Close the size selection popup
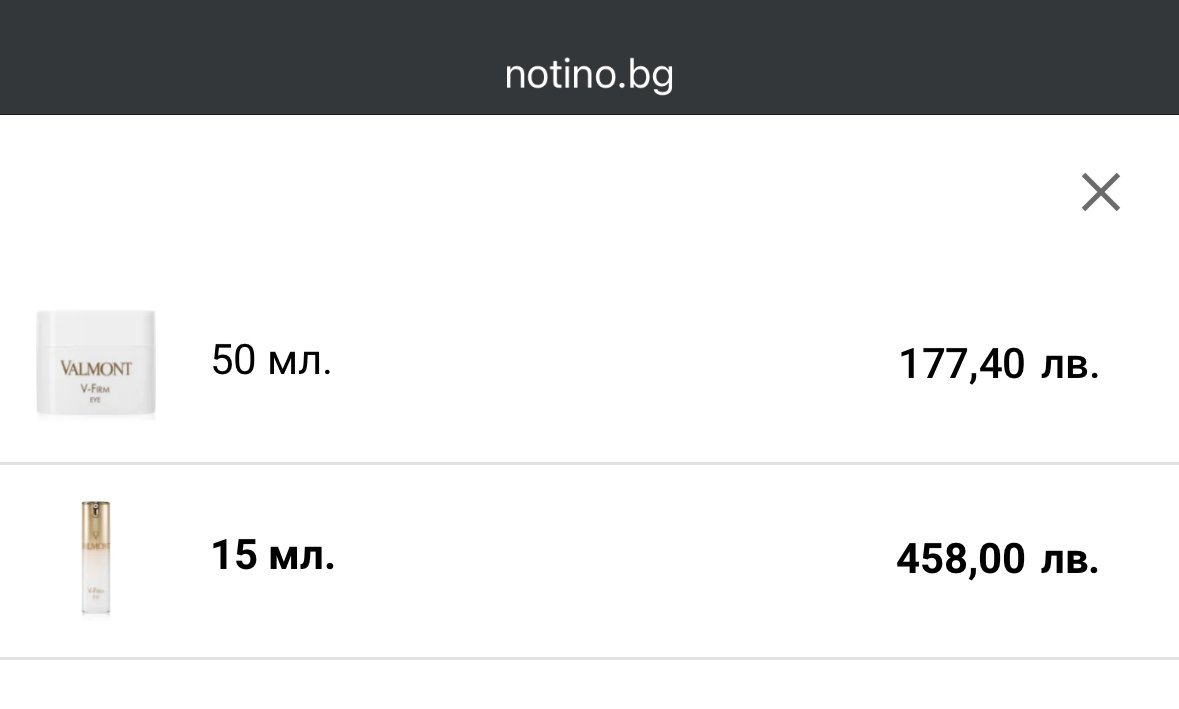1179x709 pixels. (x=1100, y=192)
